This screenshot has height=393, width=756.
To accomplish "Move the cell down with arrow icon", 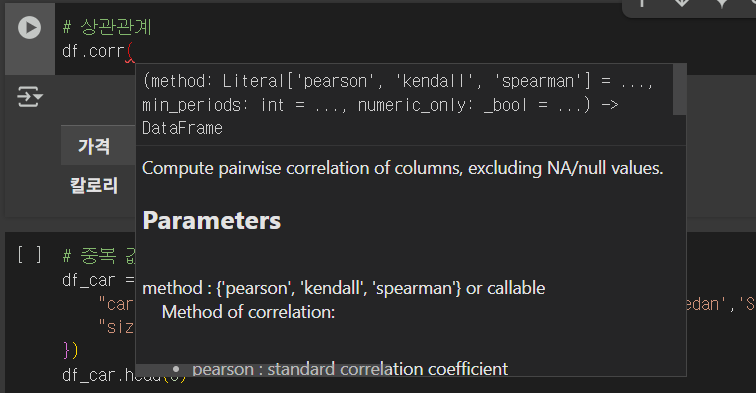I will [682, 3].
